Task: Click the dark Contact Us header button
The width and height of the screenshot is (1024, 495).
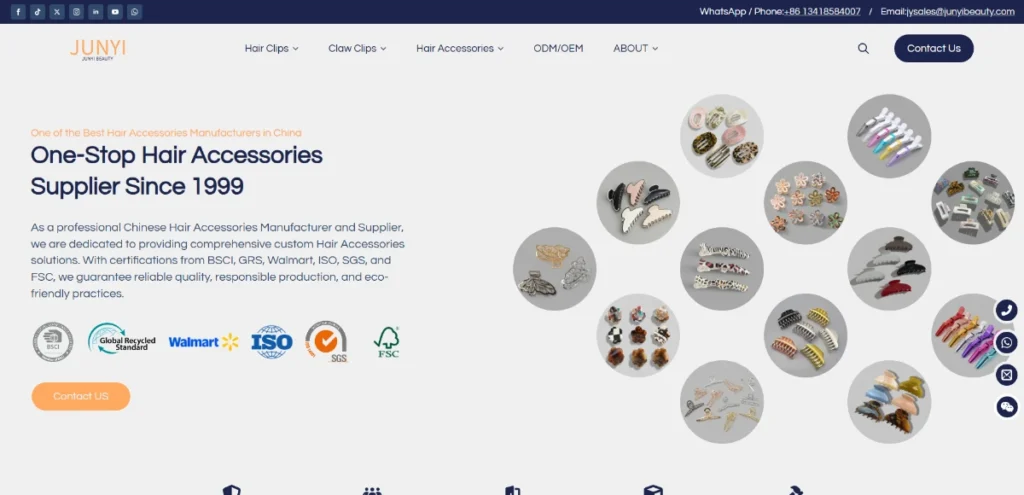Action: [x=934, y=48]
